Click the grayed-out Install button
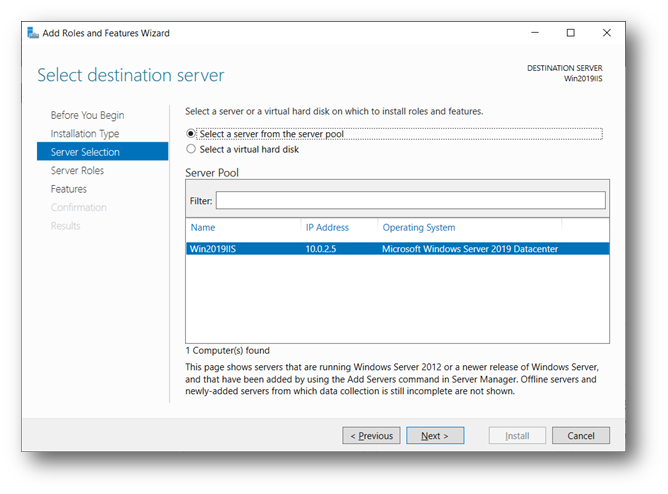Viewport: 668px width, 494px height. point(517,436)
